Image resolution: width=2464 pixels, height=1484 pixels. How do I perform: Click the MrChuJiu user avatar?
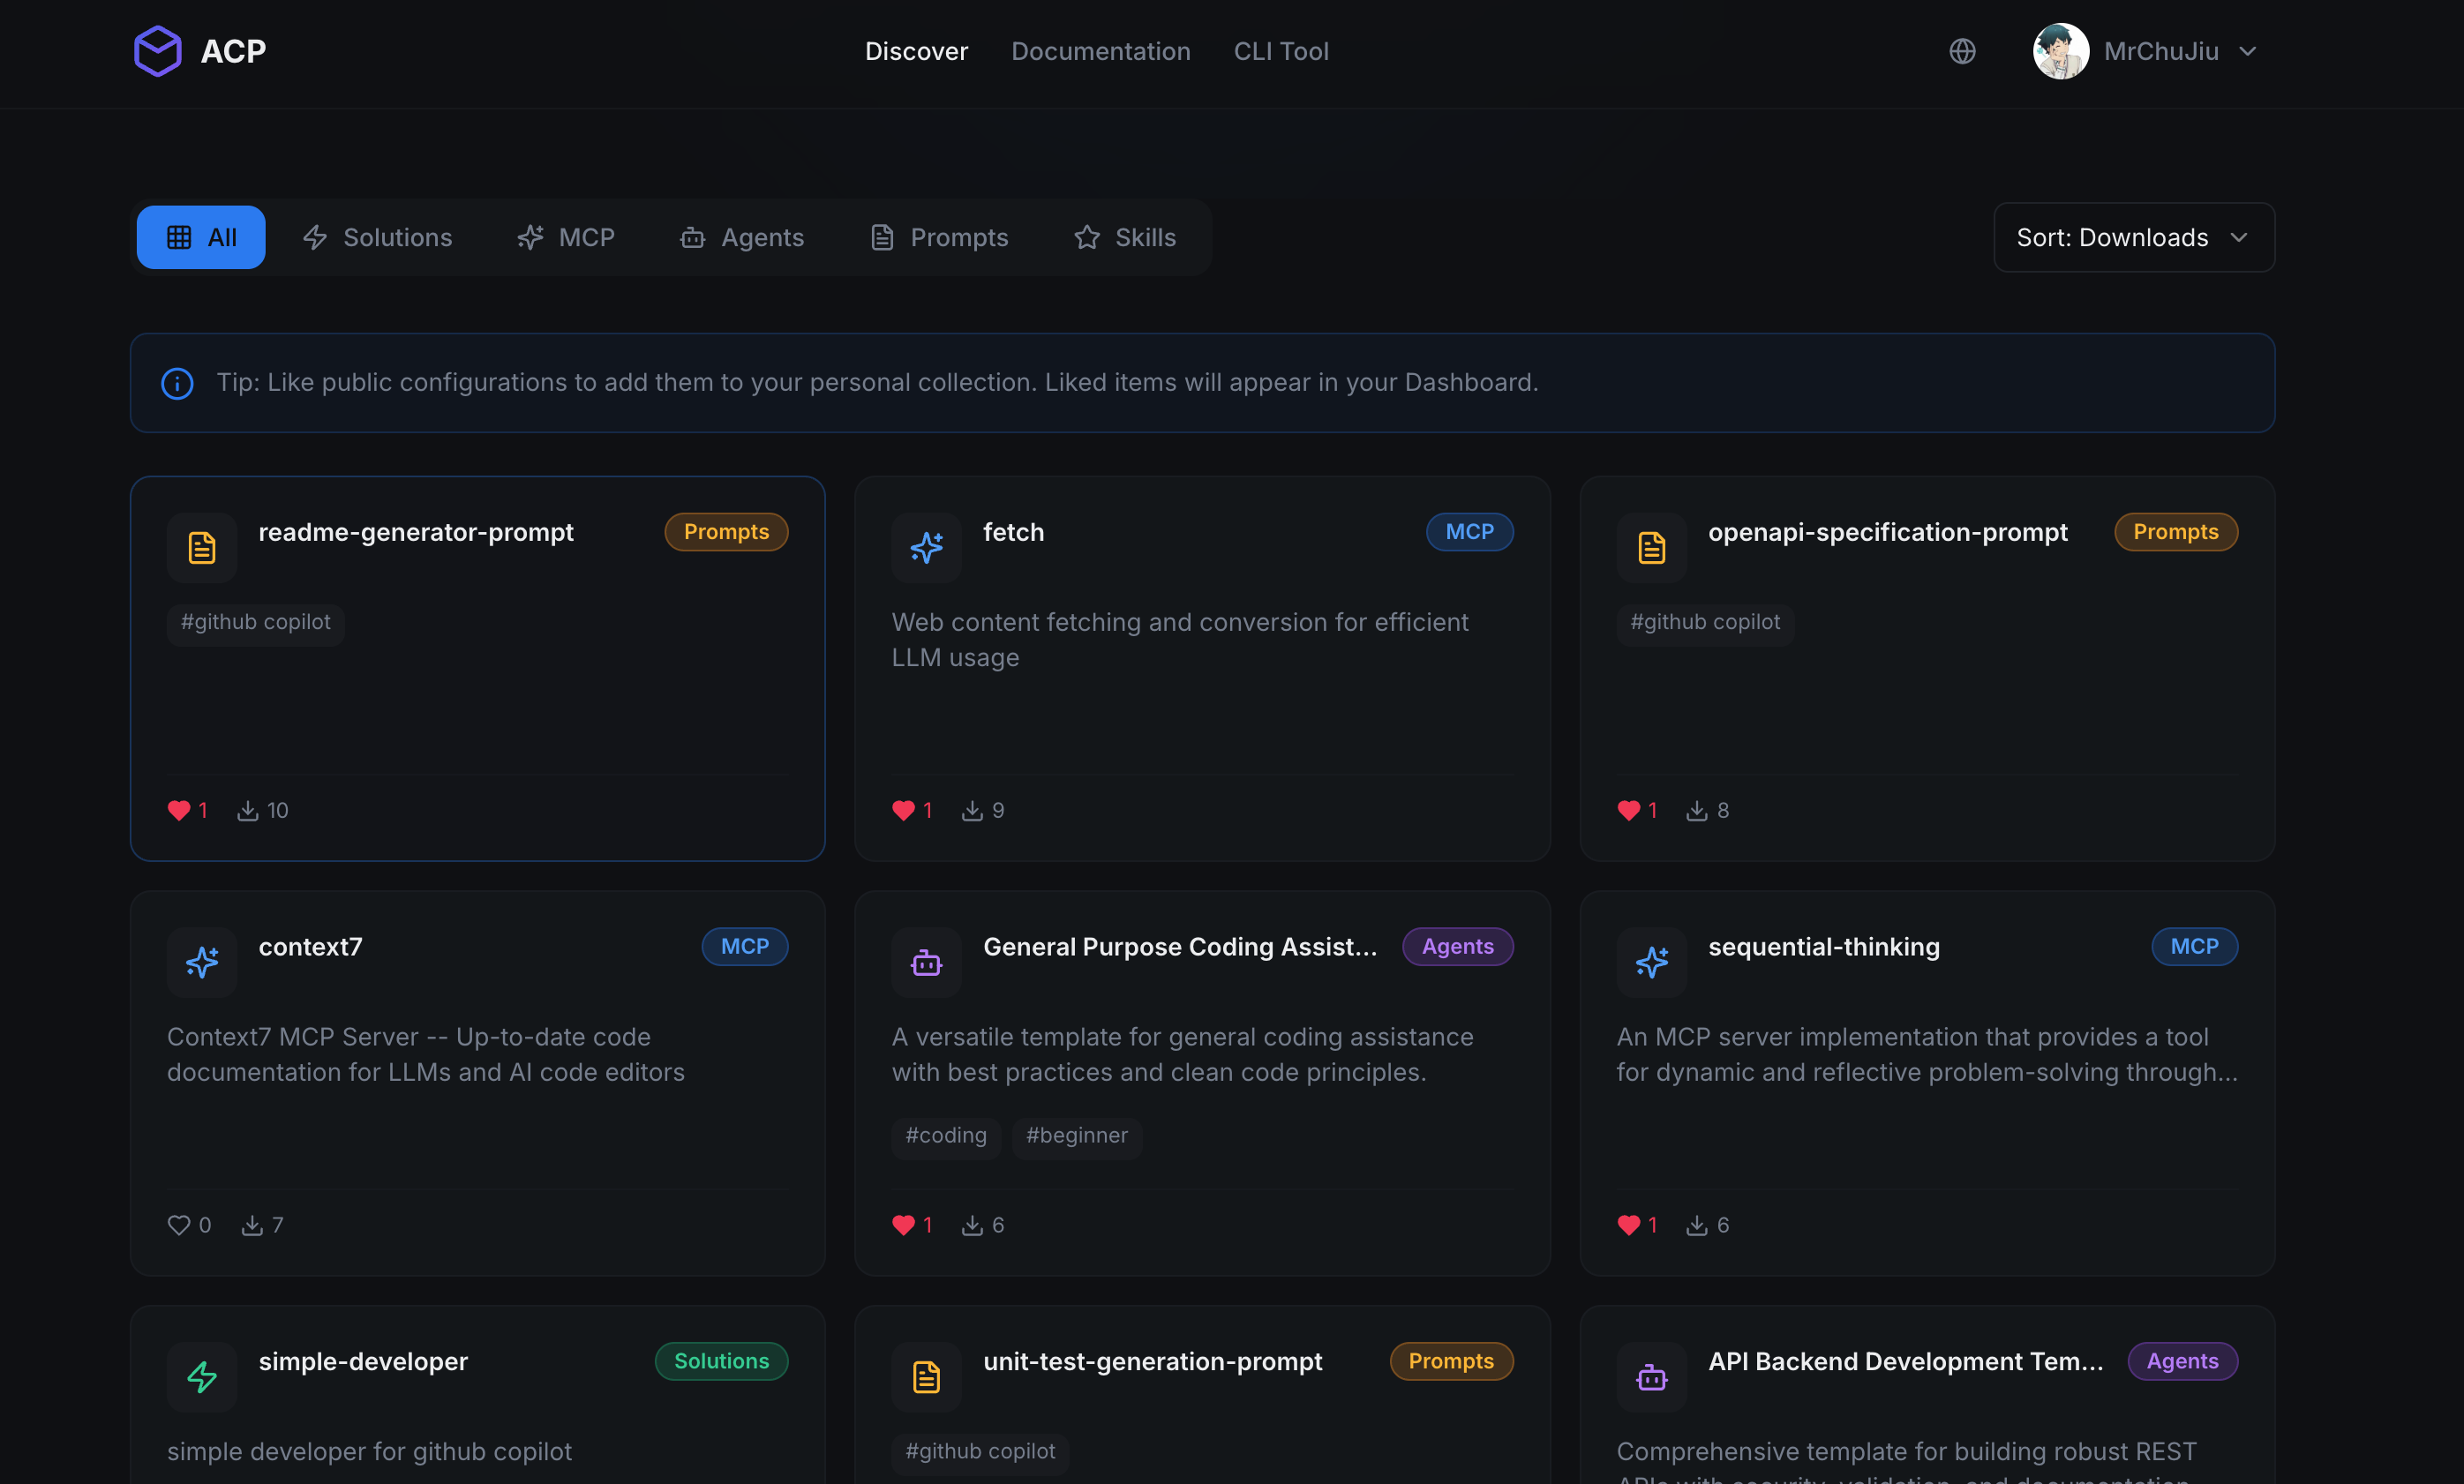[x=2060, y=51]
